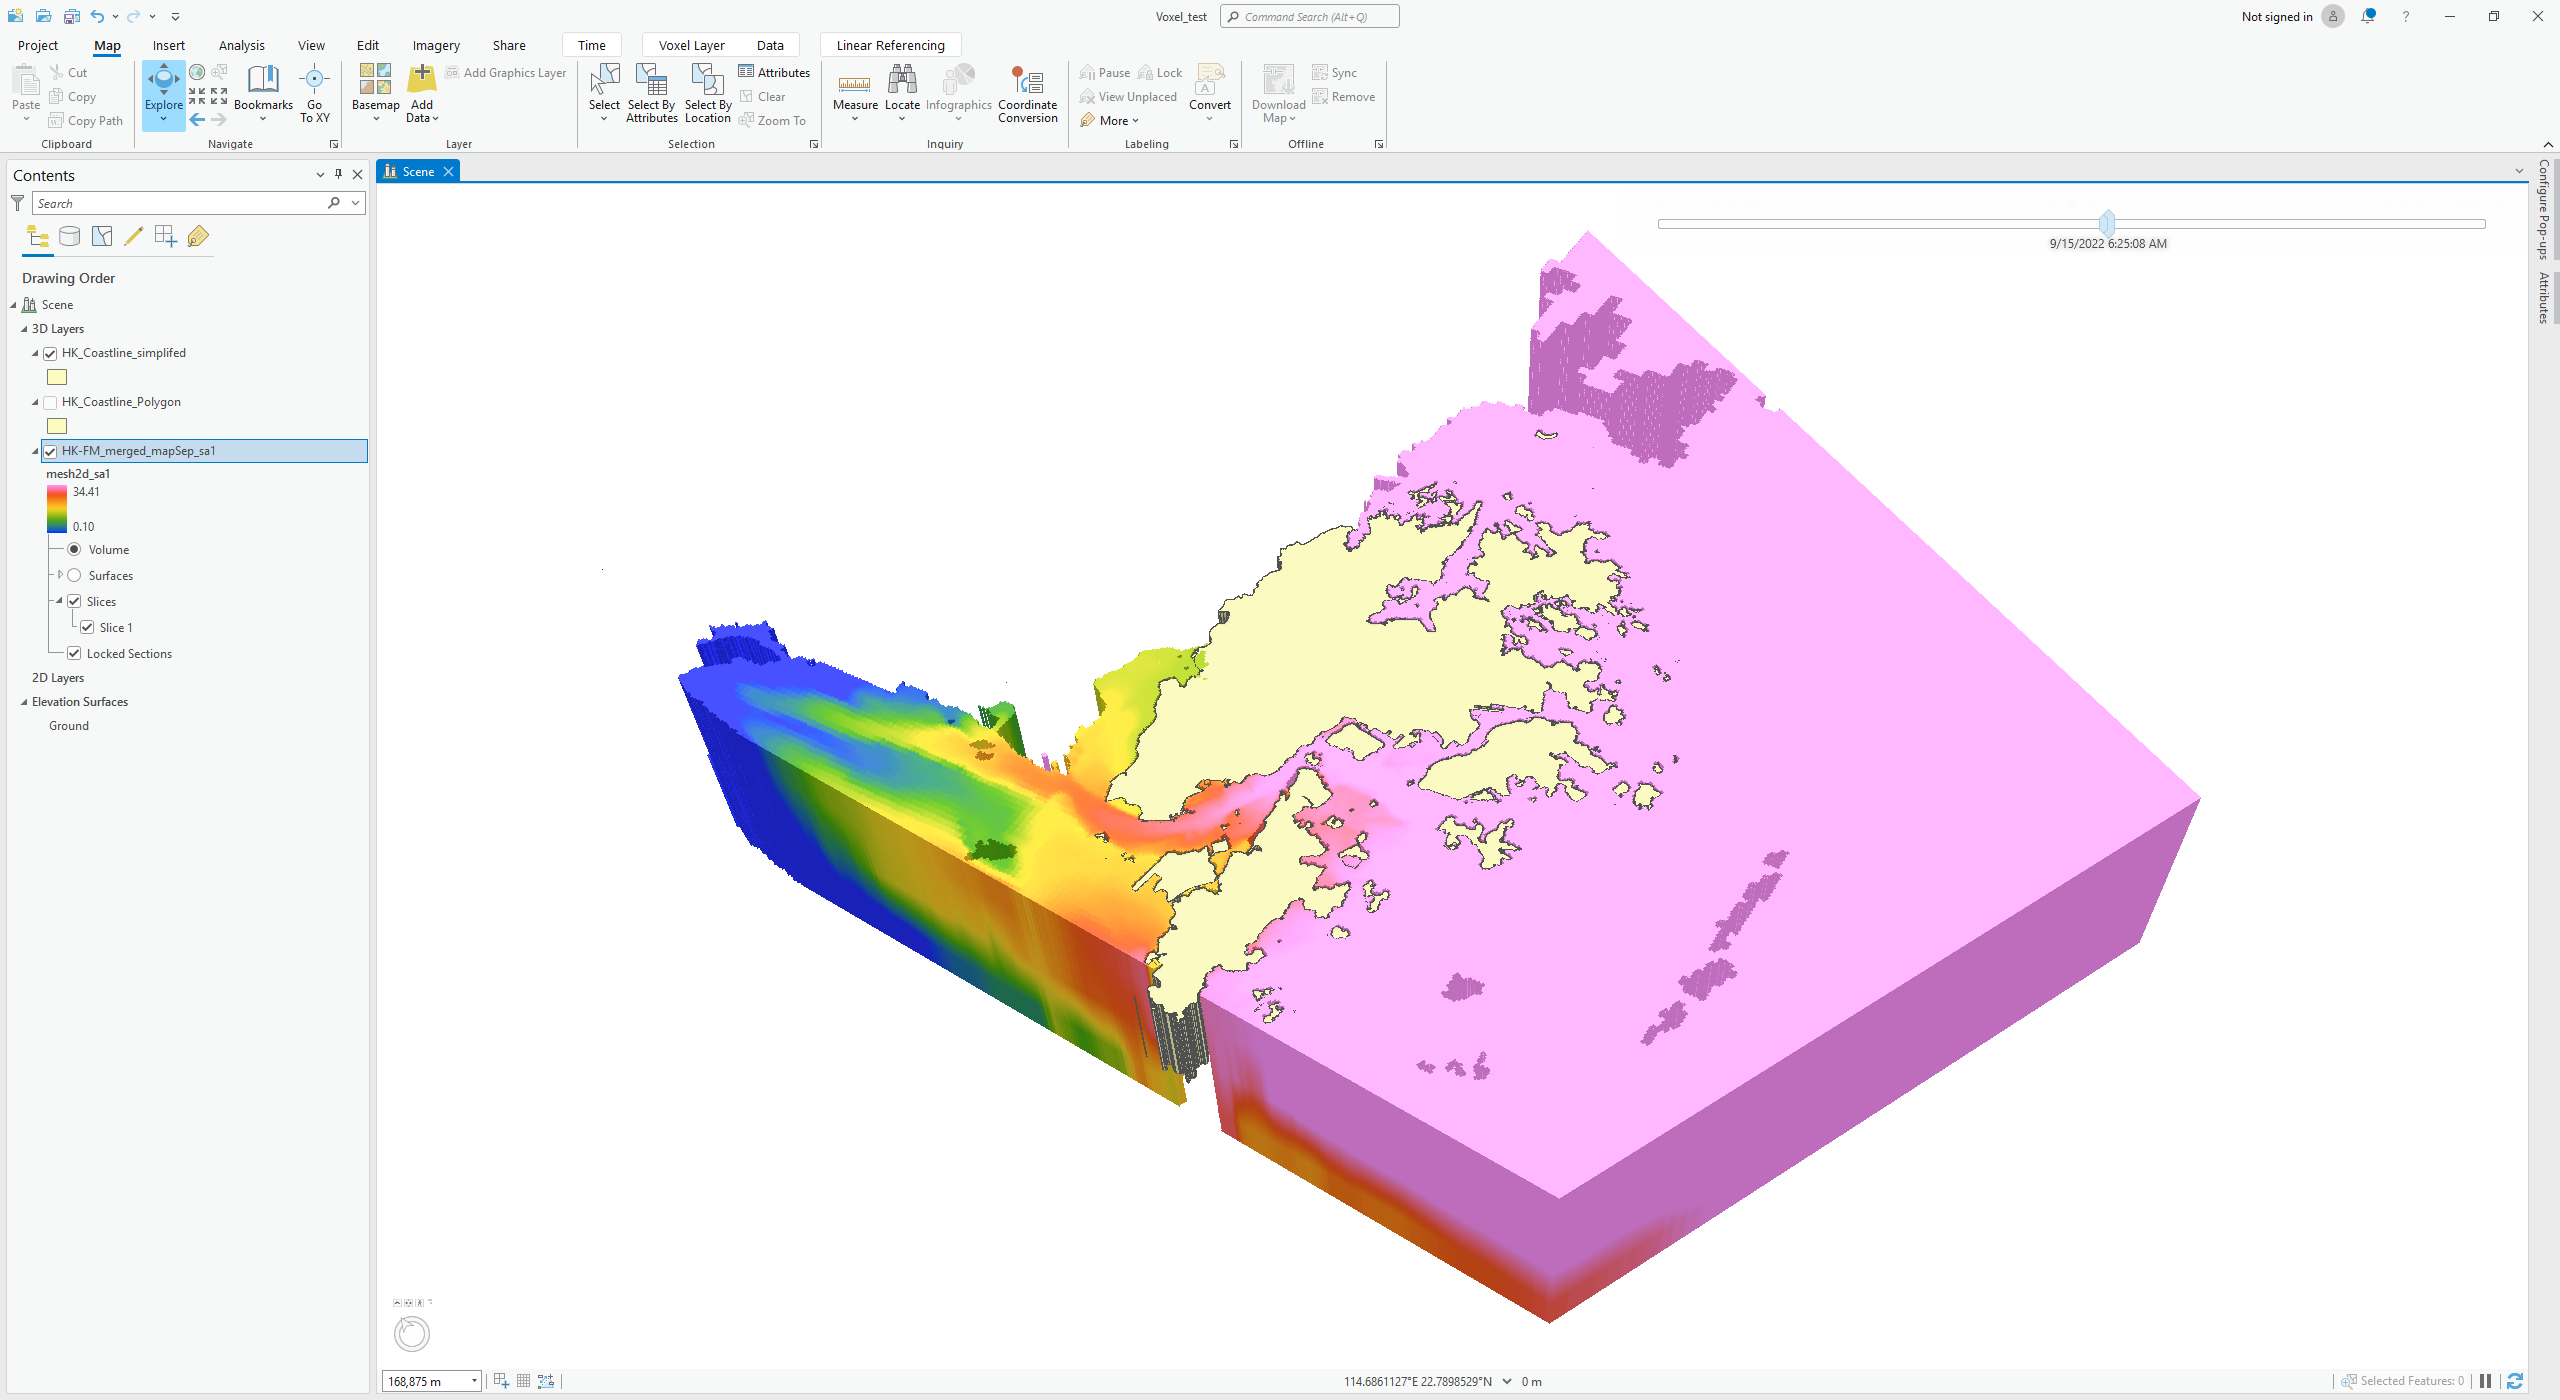
Task: Click Select By Attributes icon
Action: [x=651, y=82]
